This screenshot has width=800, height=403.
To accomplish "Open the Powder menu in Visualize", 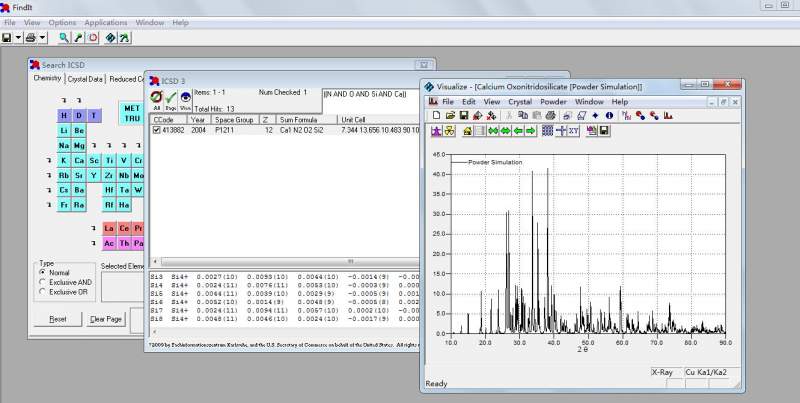I will coord(553,102).
